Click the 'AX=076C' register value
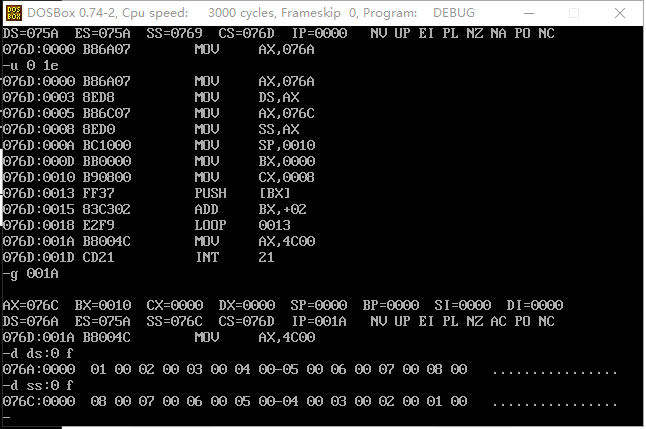The height and width of the screenshot is (429, 646). coord(30,306)
